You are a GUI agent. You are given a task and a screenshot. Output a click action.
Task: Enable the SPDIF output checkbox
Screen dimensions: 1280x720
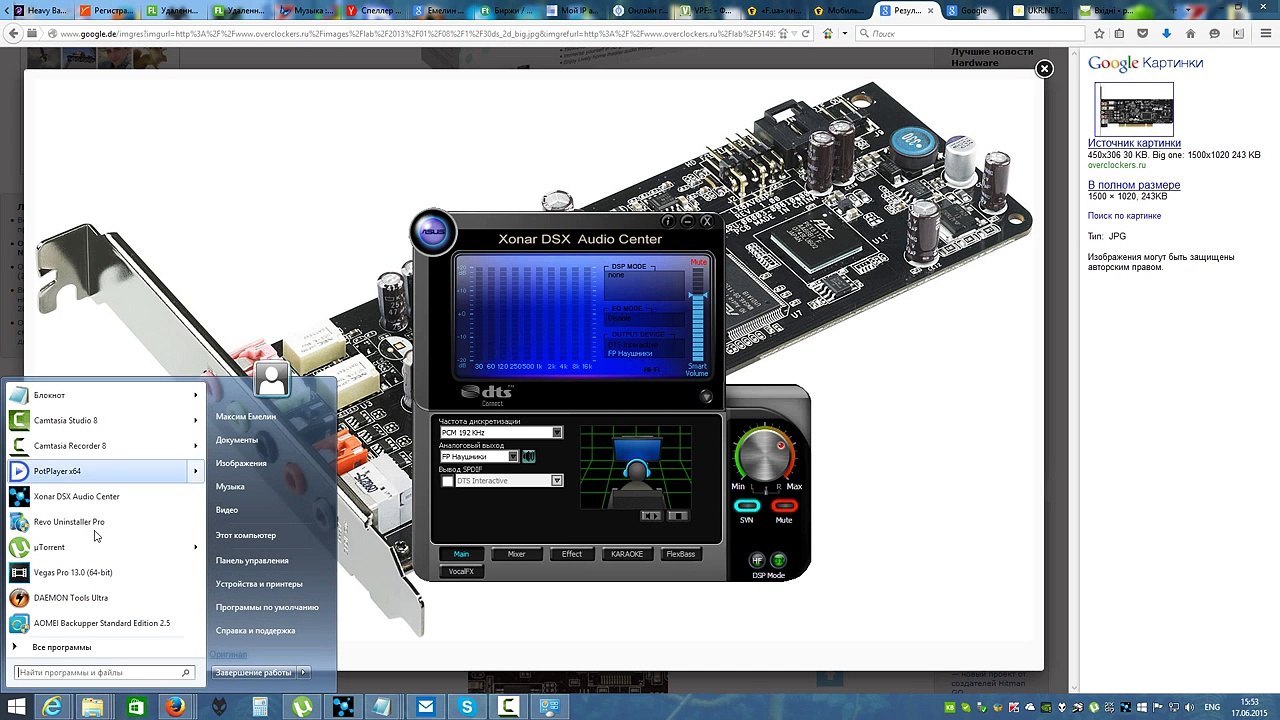click(447, 481)
